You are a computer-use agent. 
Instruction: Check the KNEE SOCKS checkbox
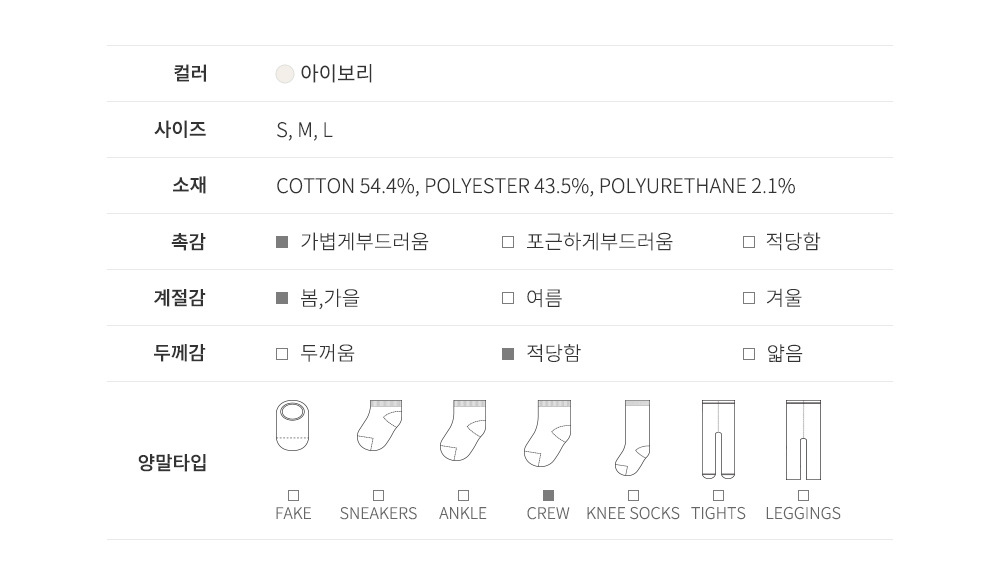[x=633, y=495]
